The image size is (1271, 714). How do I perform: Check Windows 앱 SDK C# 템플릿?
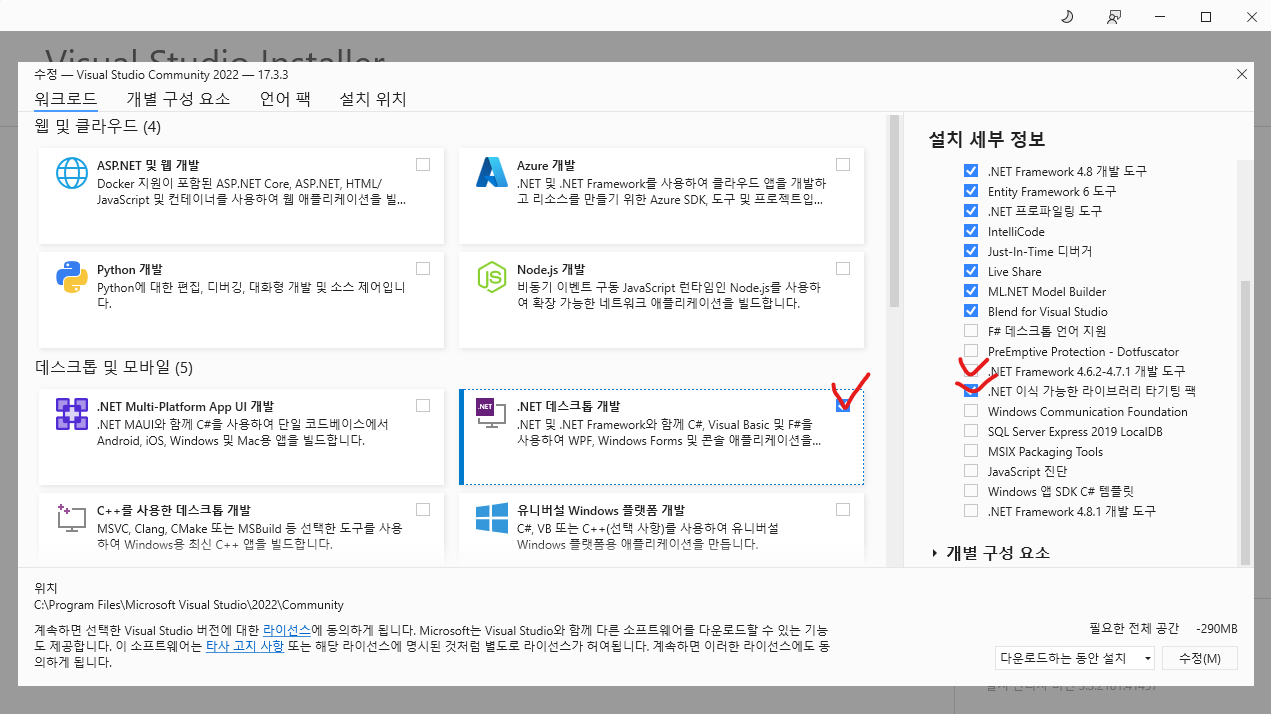click(970, 491)
